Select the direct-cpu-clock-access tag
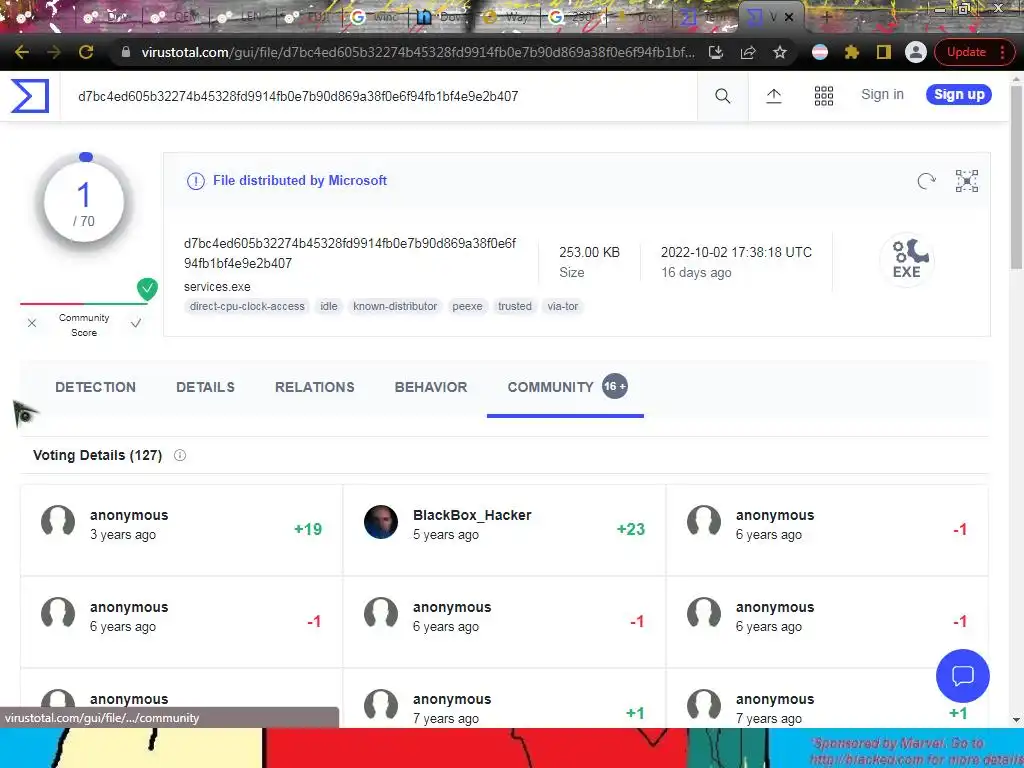The width and height of the screenshot is (1024, 768). (247, 306)
